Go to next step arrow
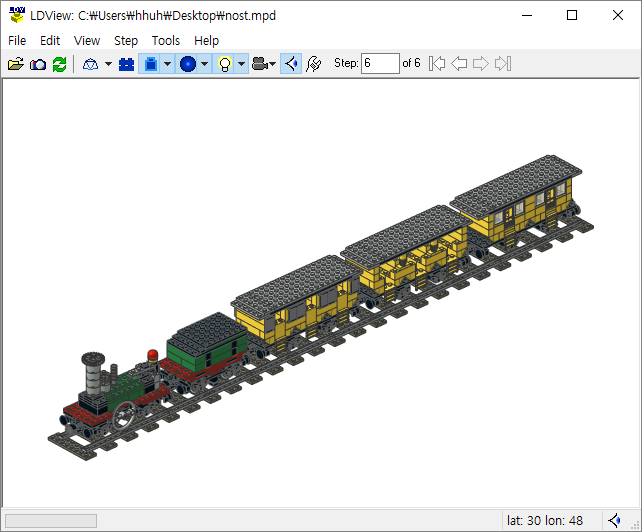 point(481,63)
